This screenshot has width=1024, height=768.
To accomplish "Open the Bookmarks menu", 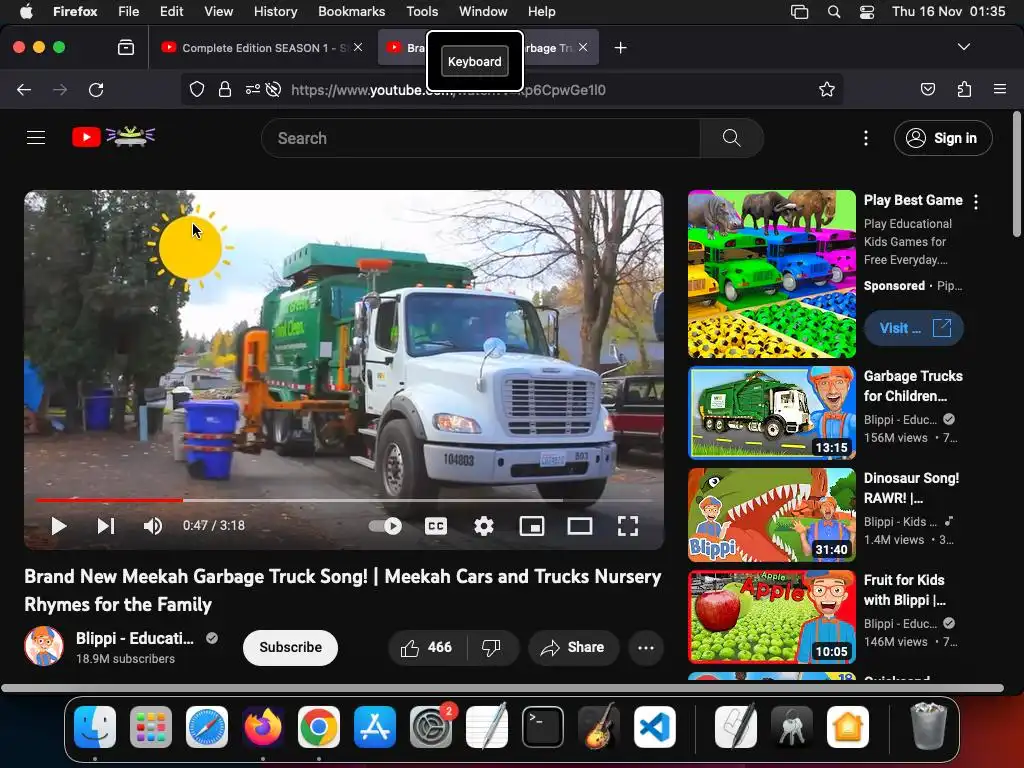I will point(351,11).
